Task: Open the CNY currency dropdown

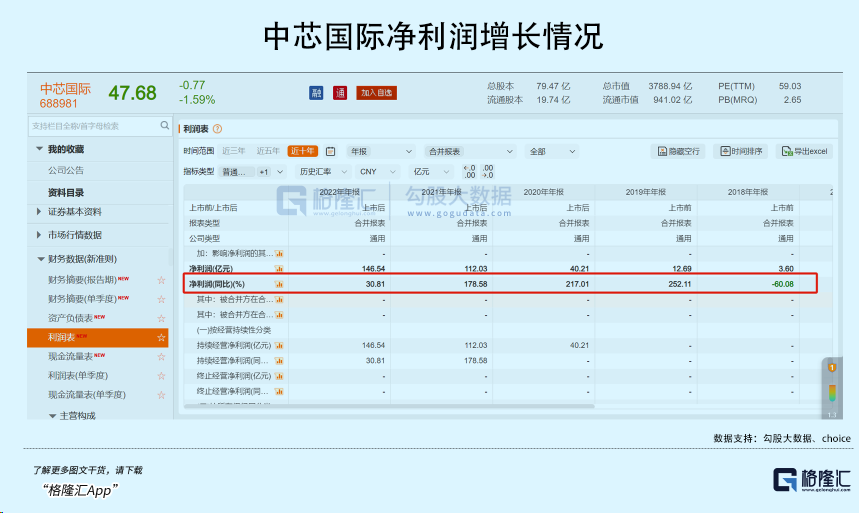Action: pos(377,172)
